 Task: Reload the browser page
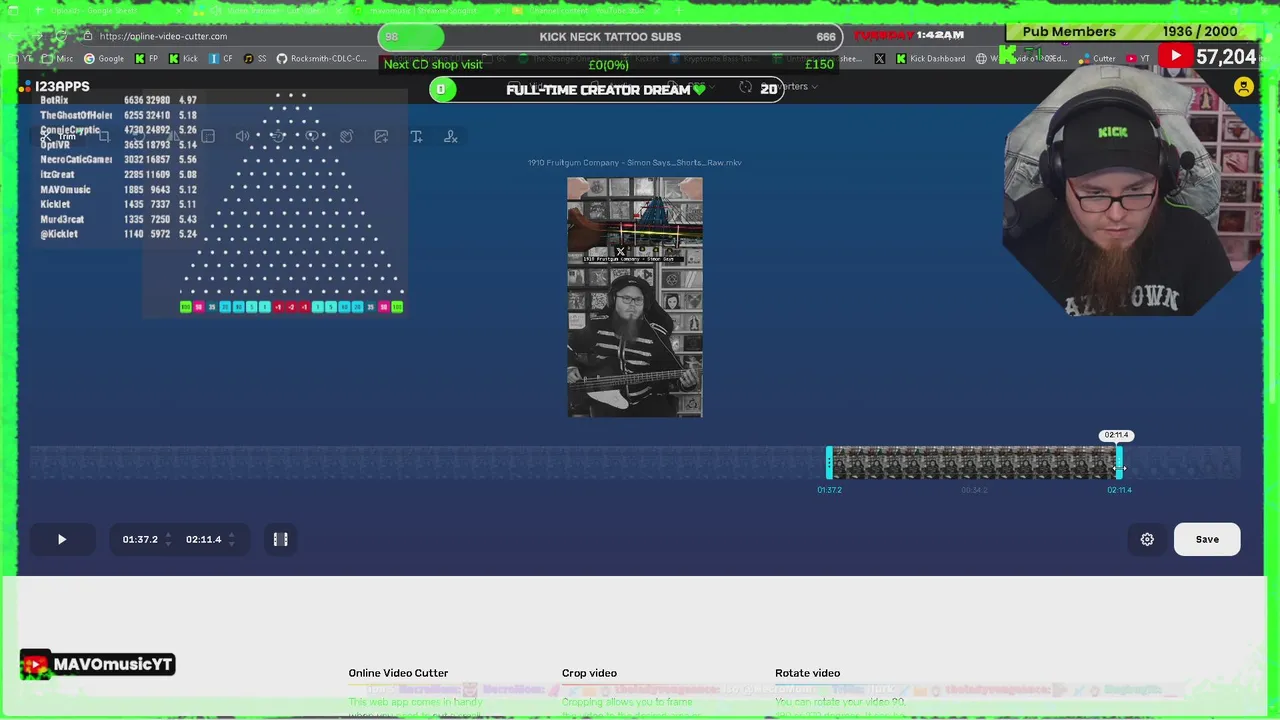point(61,36)
